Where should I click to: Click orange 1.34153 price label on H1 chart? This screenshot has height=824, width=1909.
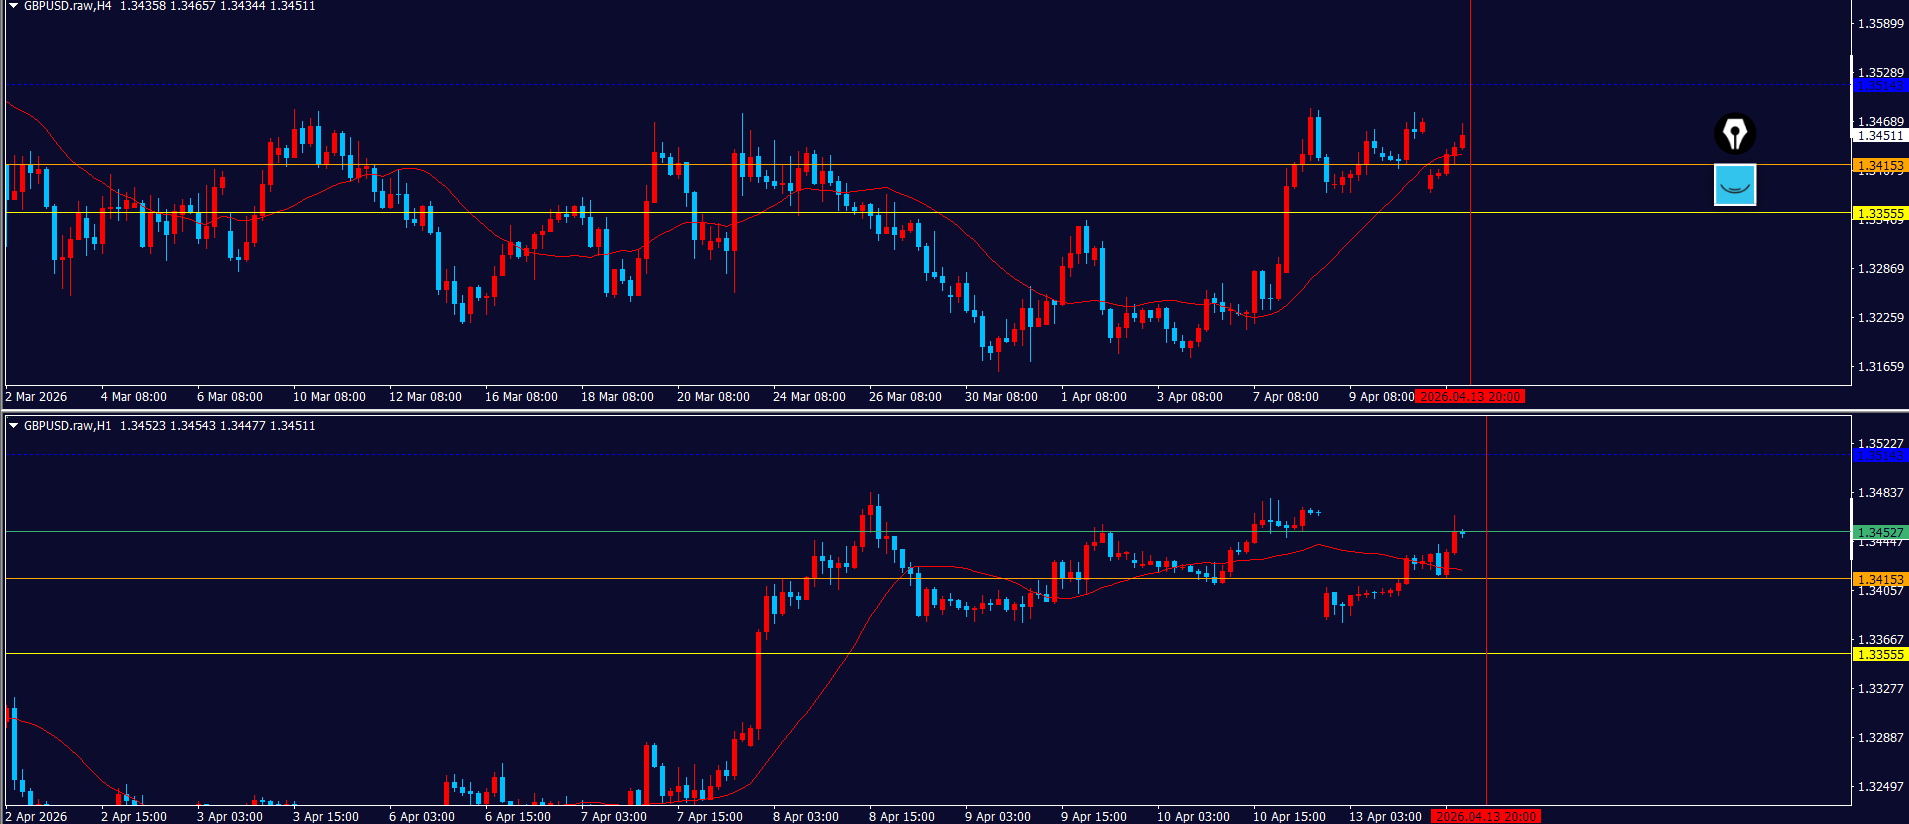1880,579
